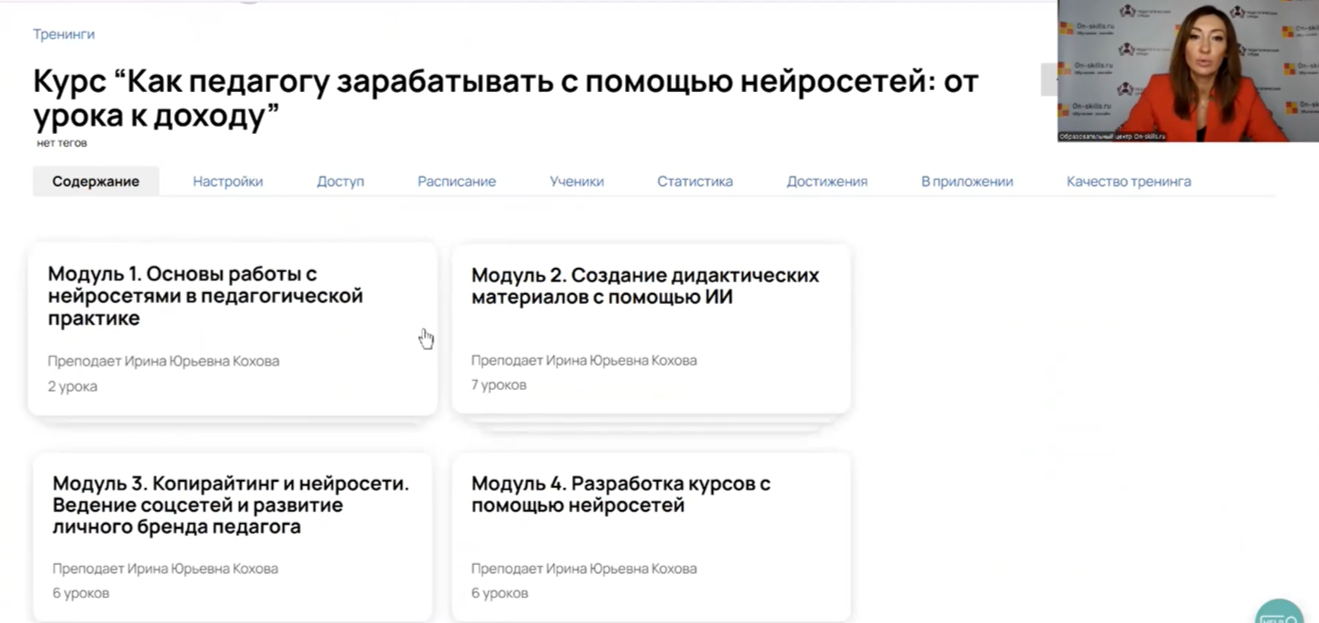This screenshot has height=623, width=1319.
Task: Go back via the Тренинги breadcrumb
Action: point(64,34)
